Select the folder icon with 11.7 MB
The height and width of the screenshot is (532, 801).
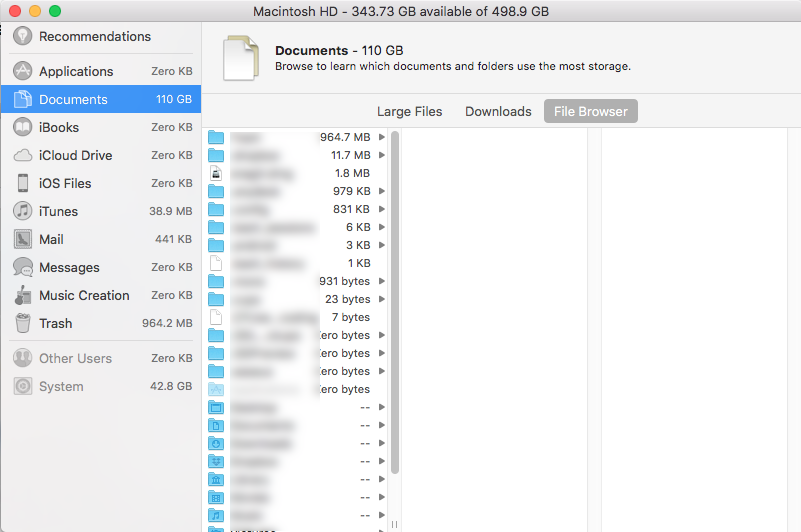pyautogui.click(x=216, y=155)
